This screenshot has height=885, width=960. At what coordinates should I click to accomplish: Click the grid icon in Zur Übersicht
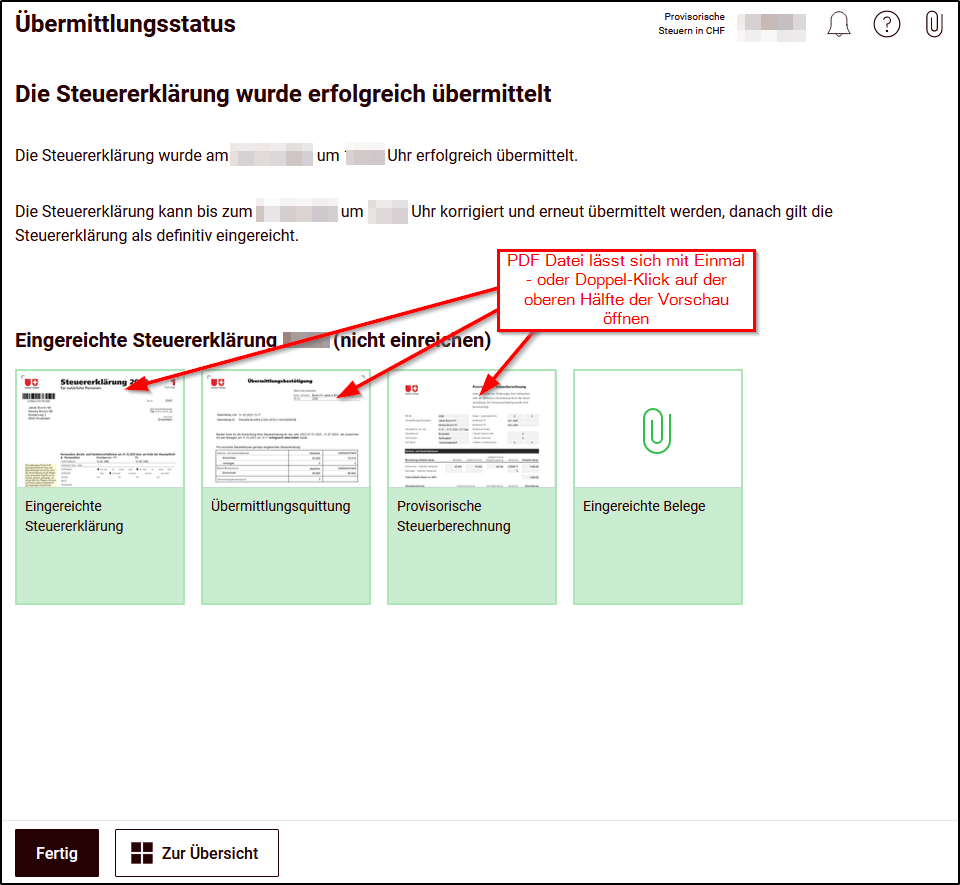[x=142, y=853]
